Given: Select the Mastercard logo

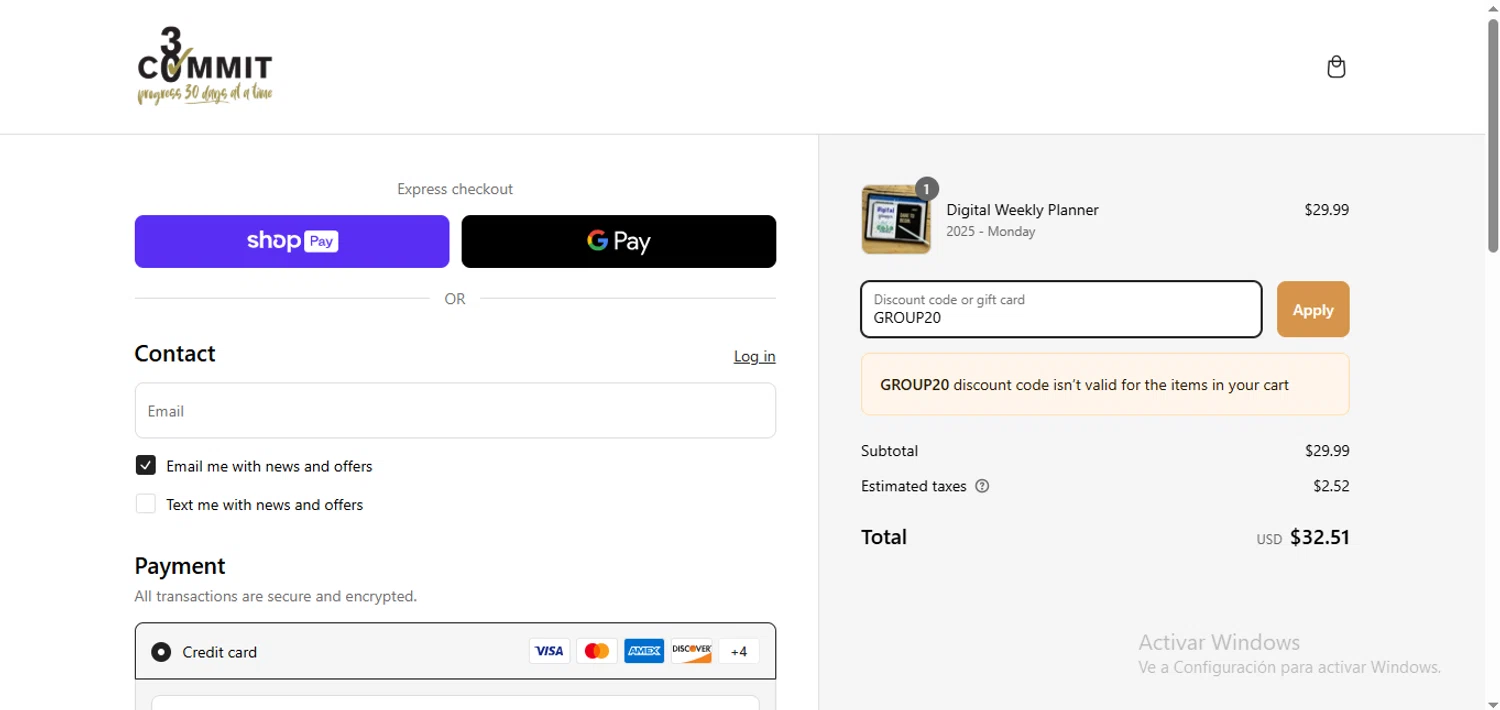Looking at the screenshot, I should click(597, 652).
